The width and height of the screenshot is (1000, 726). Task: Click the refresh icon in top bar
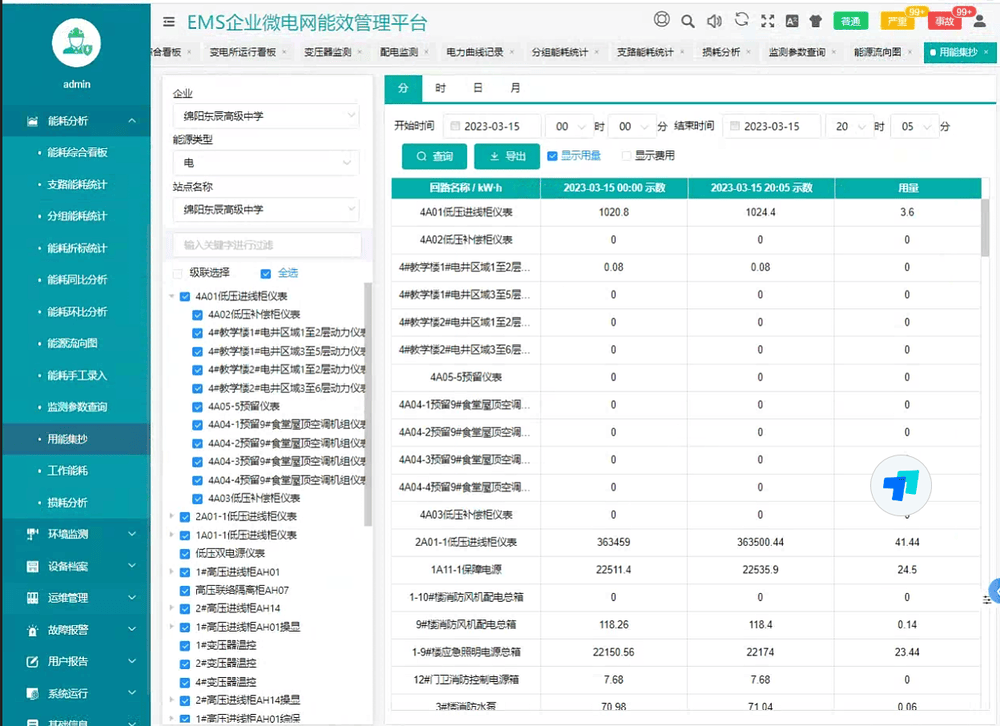pos(741,20)
